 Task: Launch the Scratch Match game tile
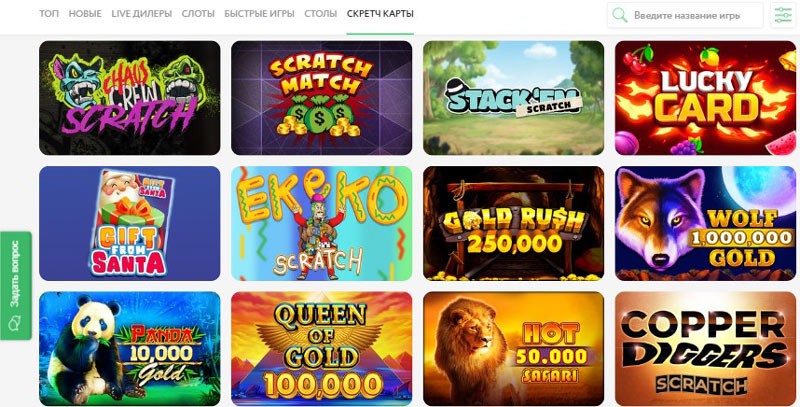coord(321,98)
